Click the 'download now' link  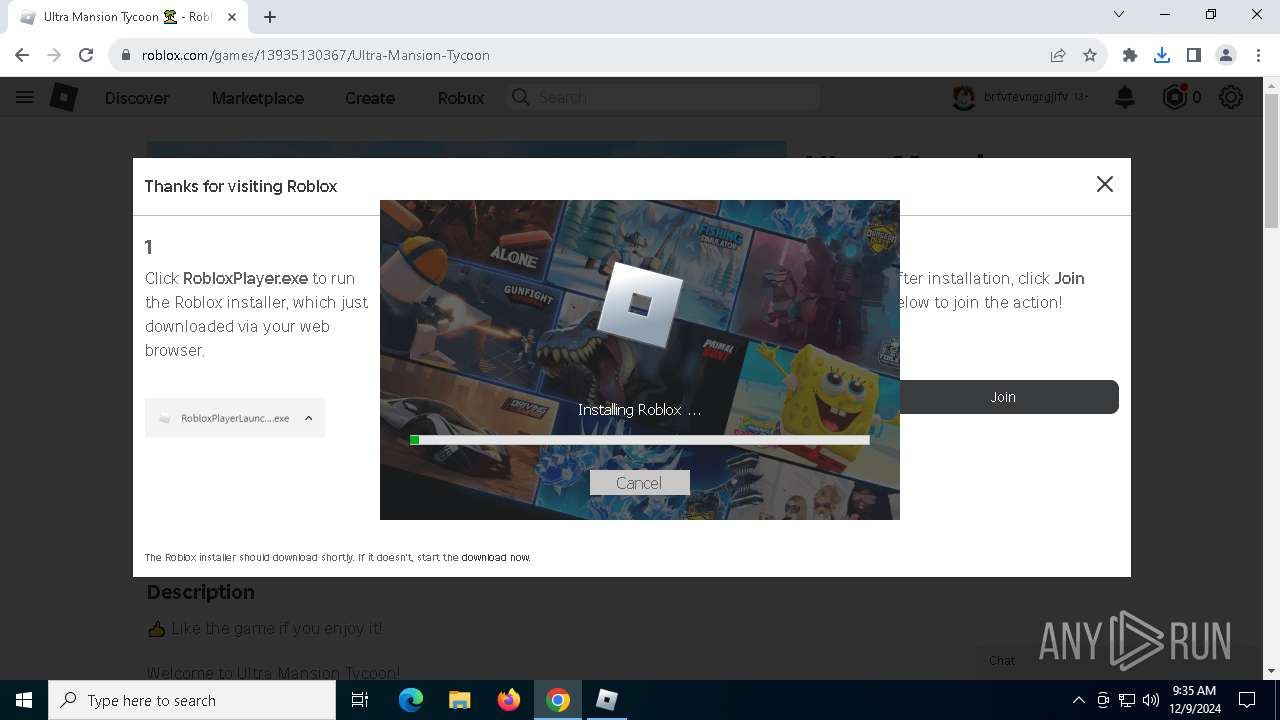tap(495, 557)
